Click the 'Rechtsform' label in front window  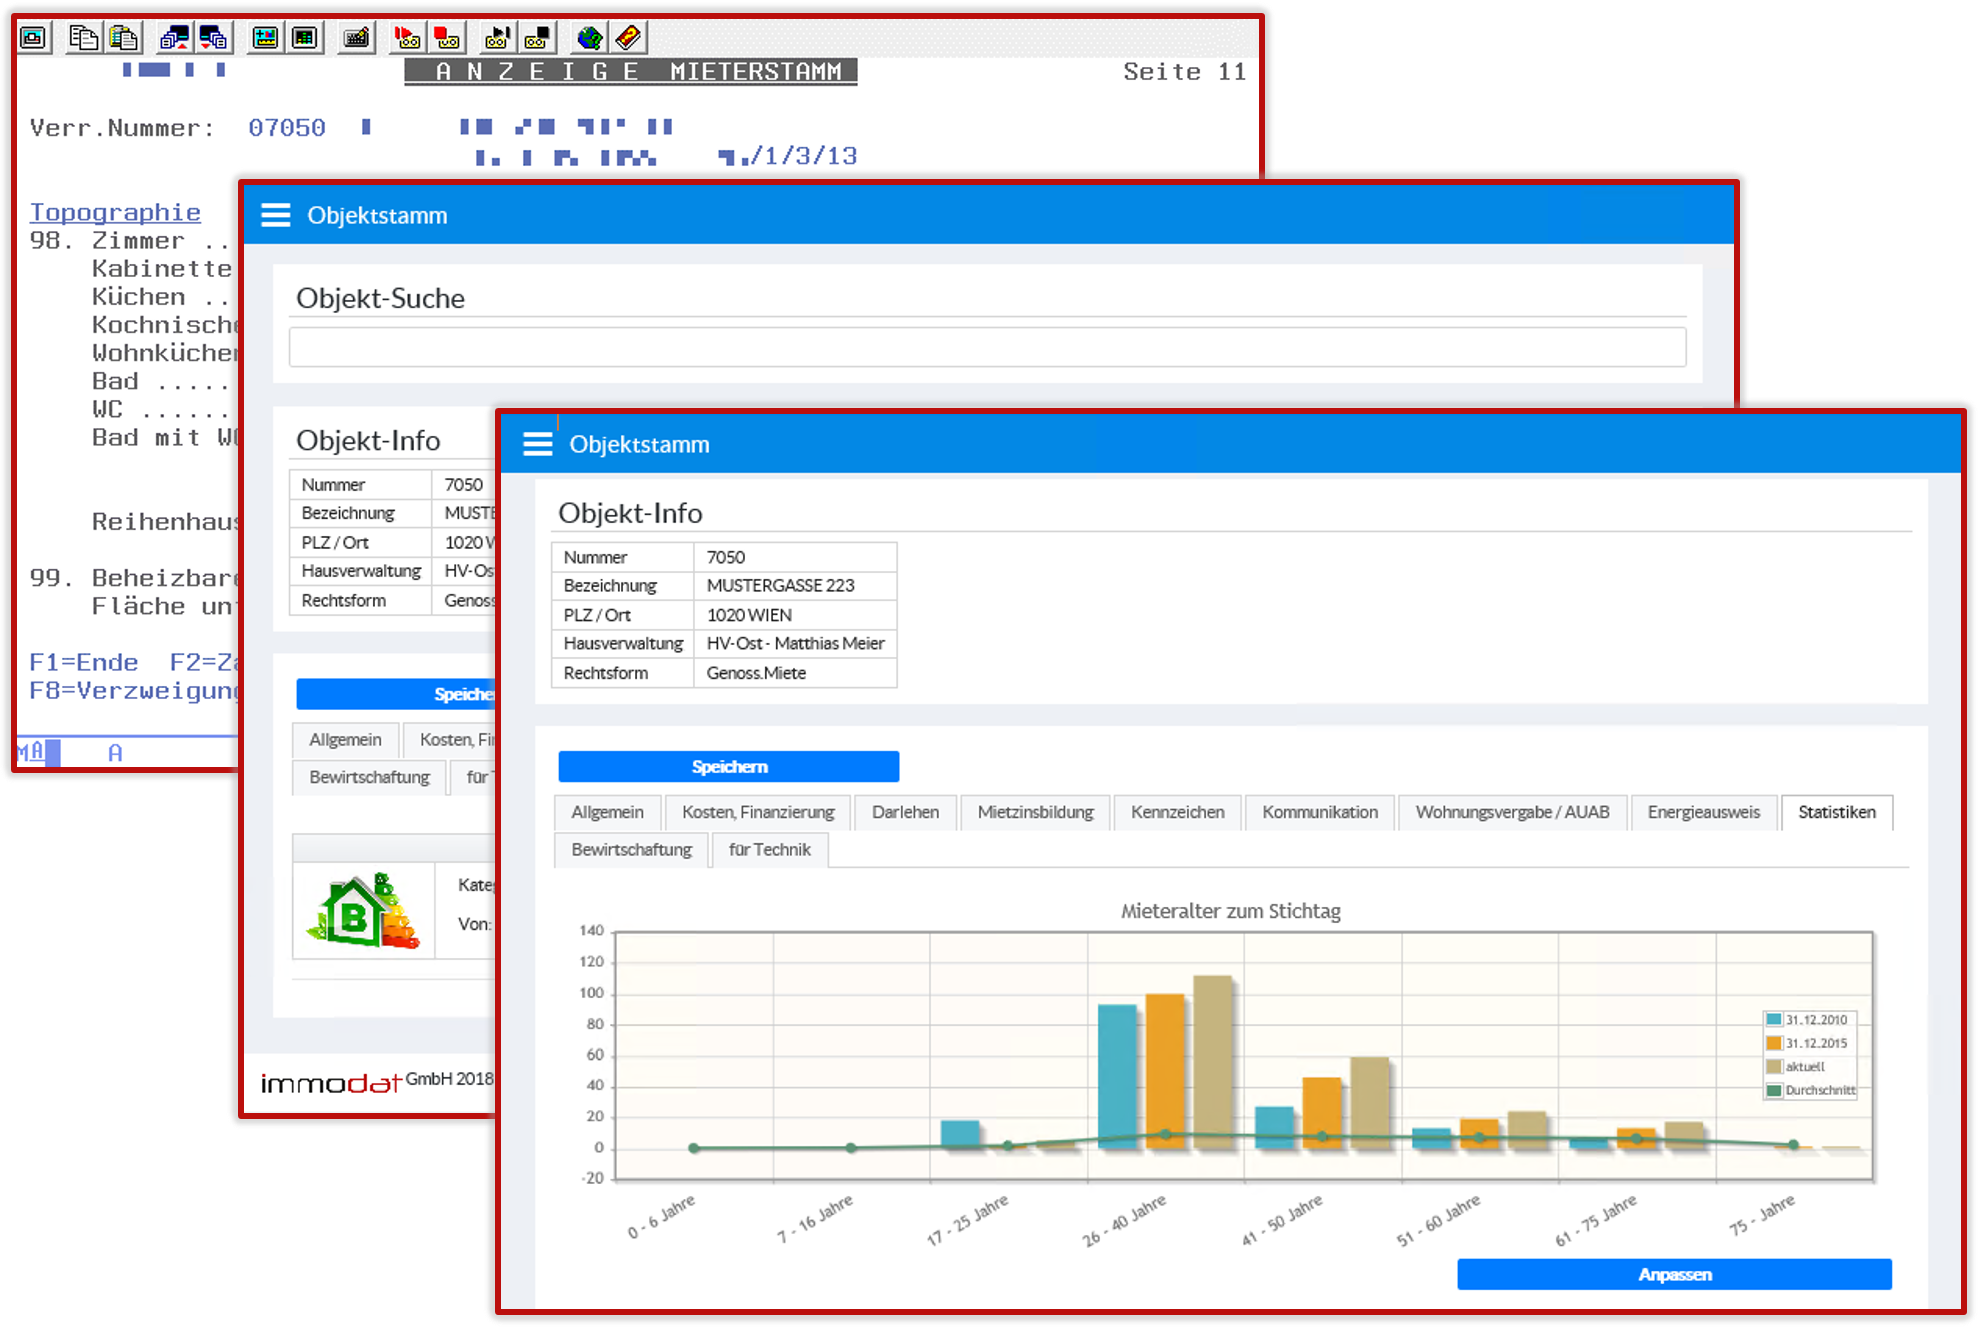click(x=605, y=673)
